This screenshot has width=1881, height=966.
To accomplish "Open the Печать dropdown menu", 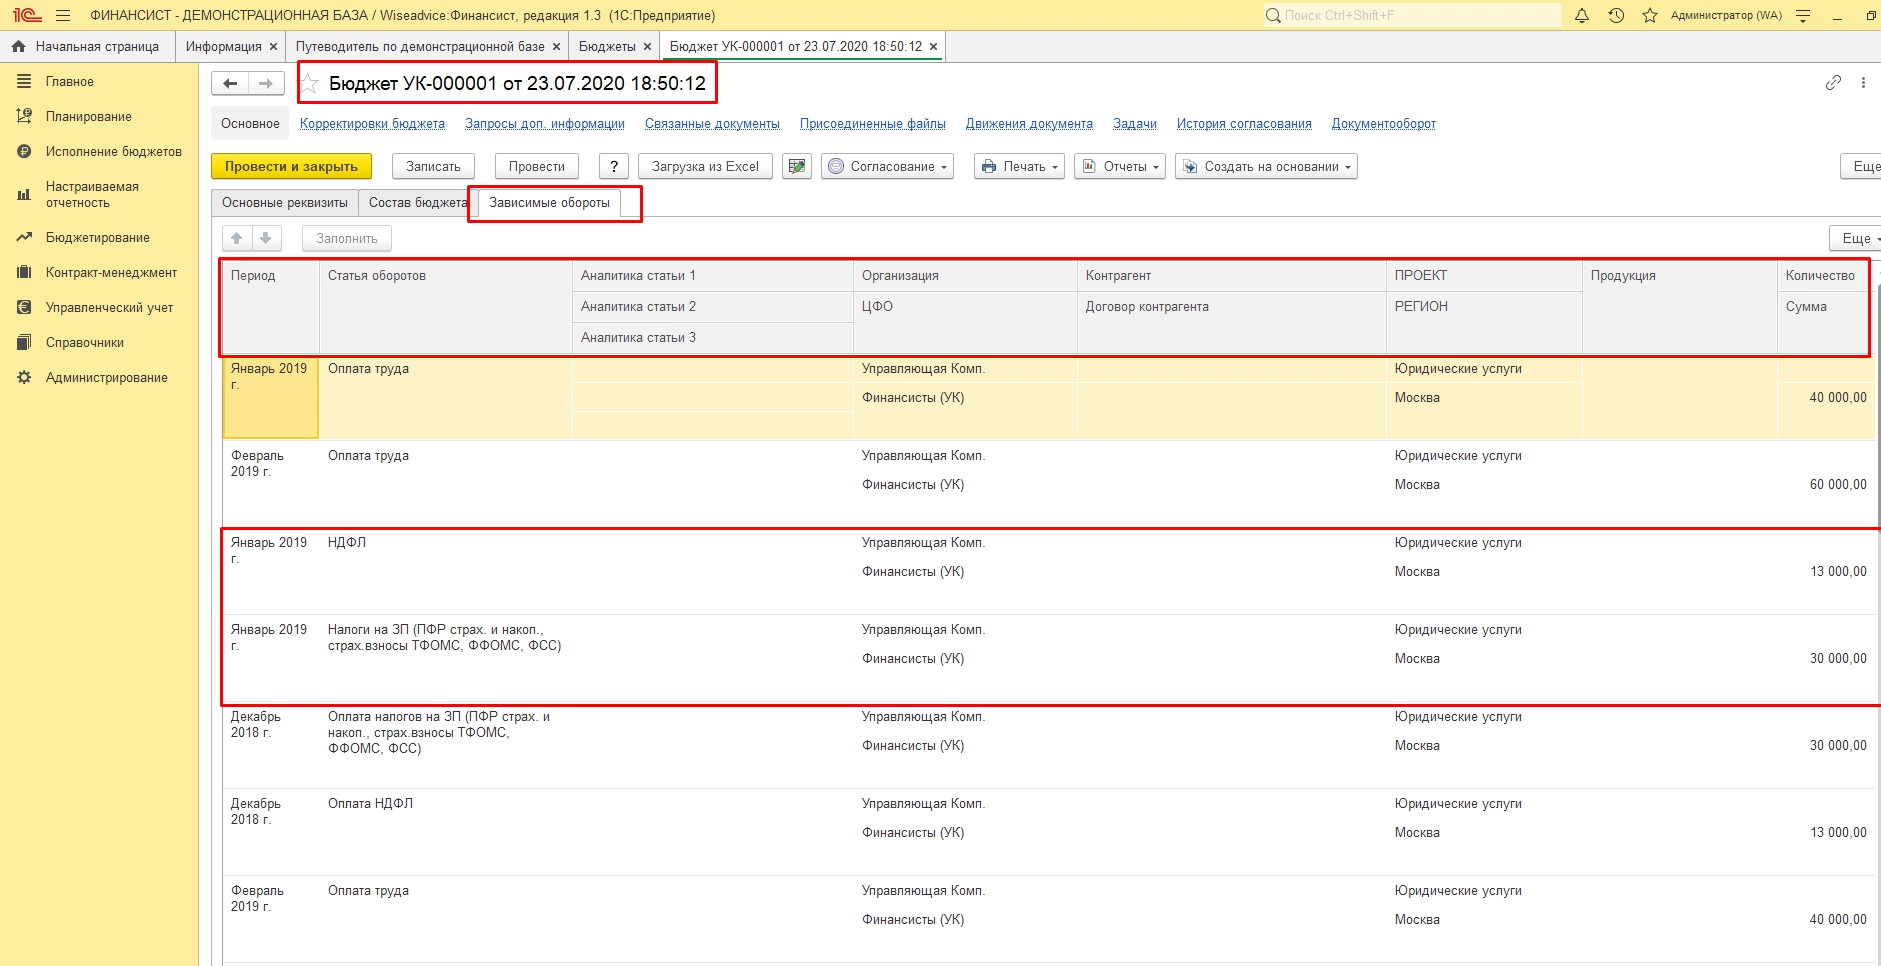I will 1019,166.
